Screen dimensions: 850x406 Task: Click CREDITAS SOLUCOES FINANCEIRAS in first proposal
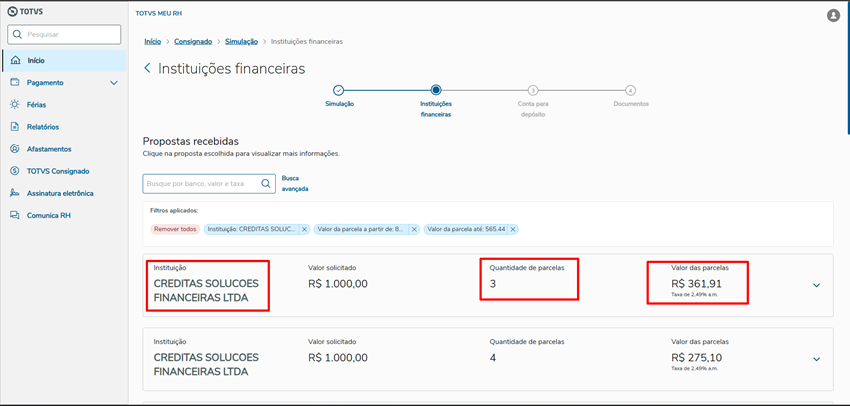tap(207, 291)
